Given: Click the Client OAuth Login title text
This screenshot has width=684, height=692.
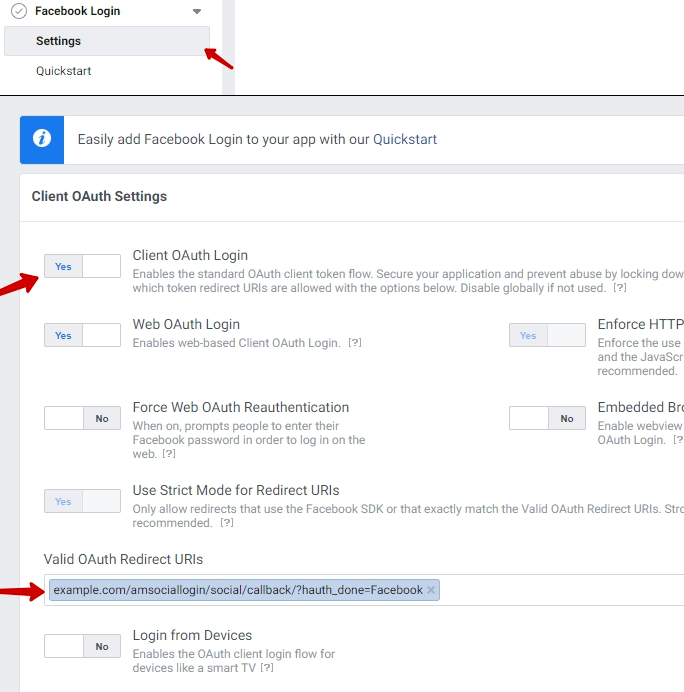Looking at the screenshot, I should 190,256.
